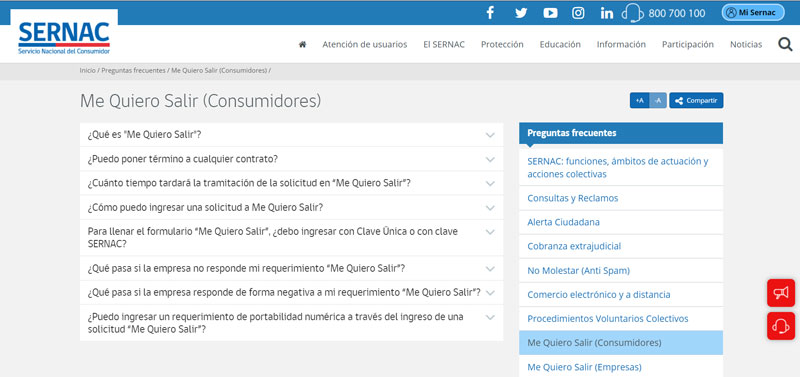Open the Mi Sernac login button
800x377 pixels.
click(x=753, y=13)
